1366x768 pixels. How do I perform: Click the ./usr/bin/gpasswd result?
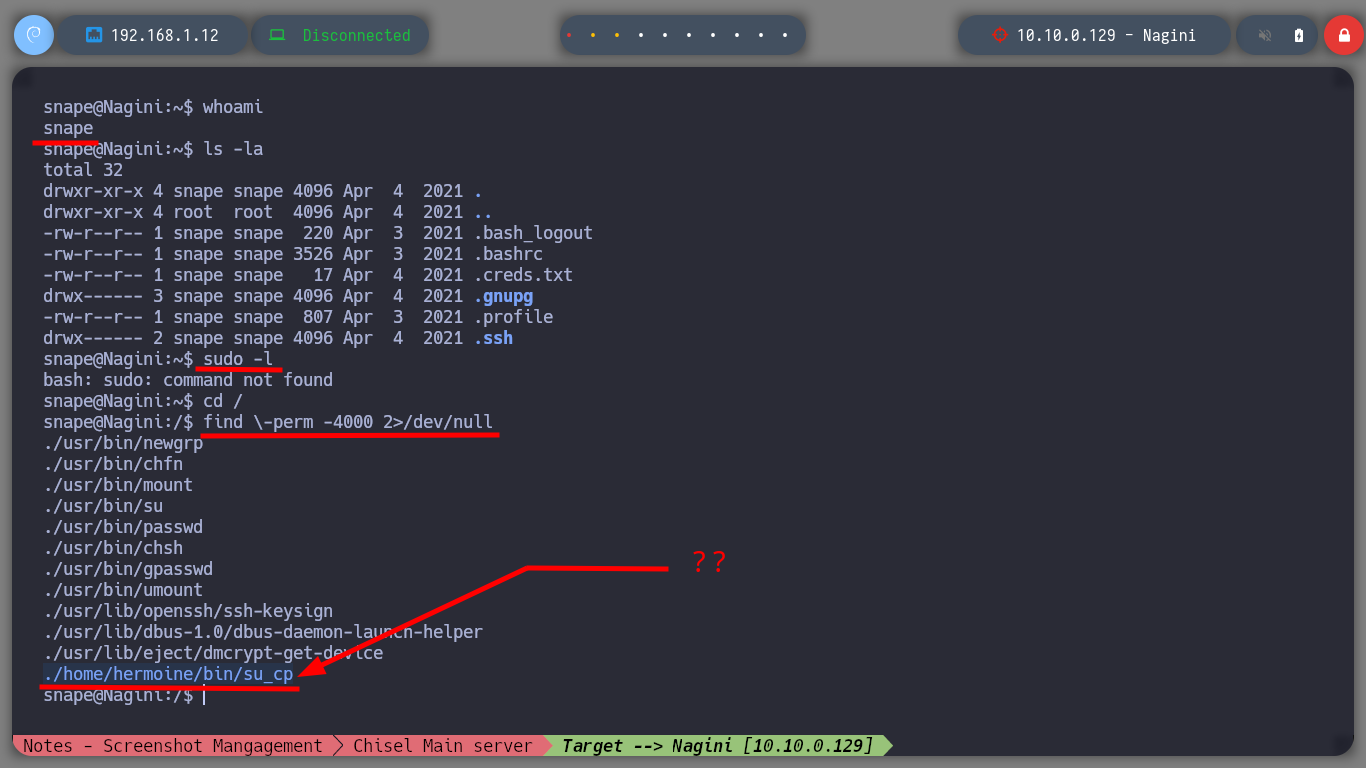128,569
